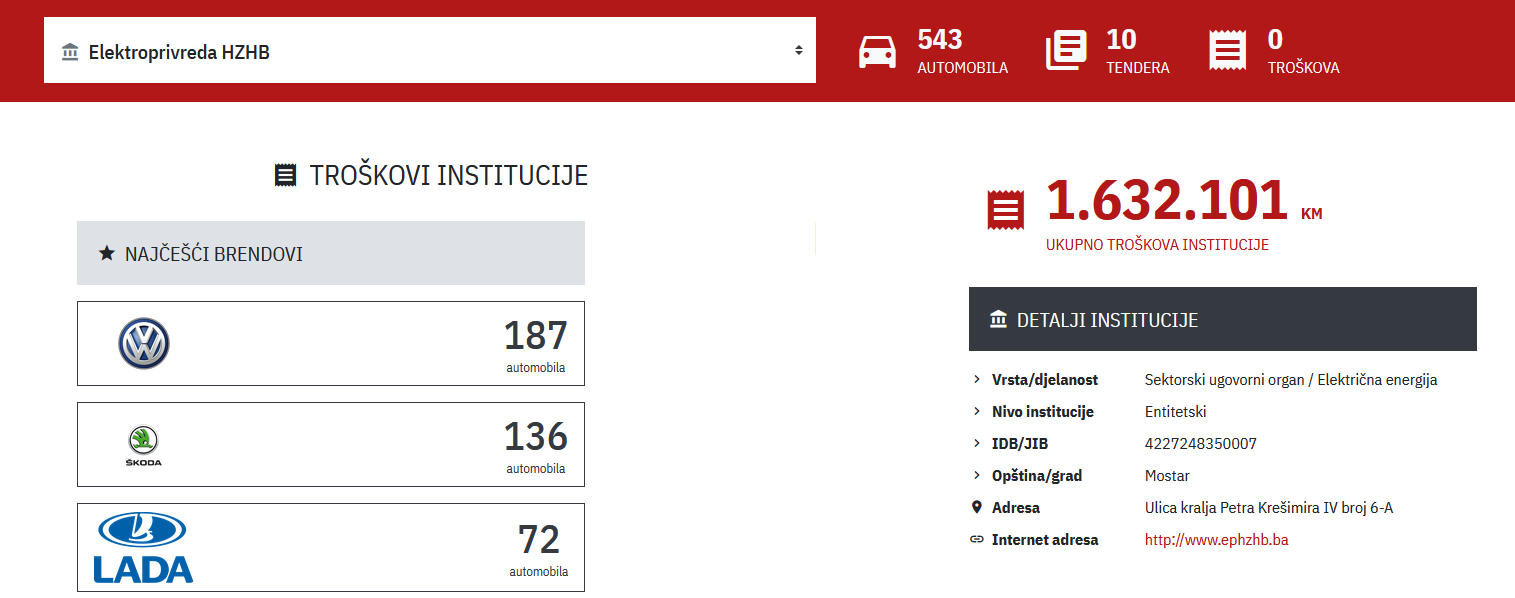Viewport: 1515px width, 598px height.
Task: Click the map pin icon next to Adresa
Action: 977,507
